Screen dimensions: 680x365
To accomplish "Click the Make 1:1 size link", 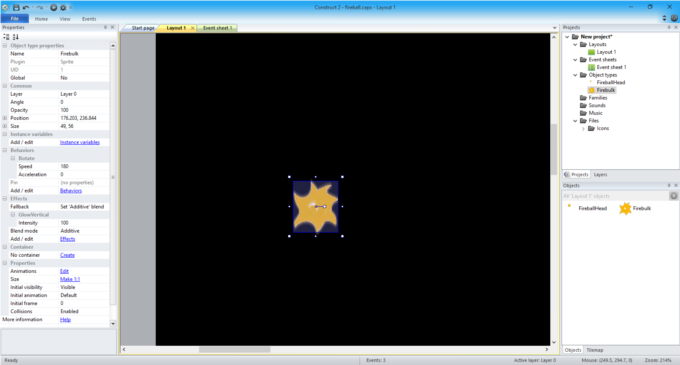I will coord(70,279).
